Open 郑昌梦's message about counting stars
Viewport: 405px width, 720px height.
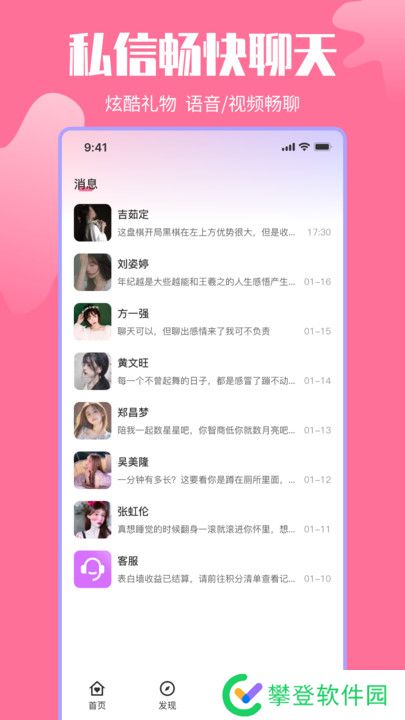click(x=202, y=421)
